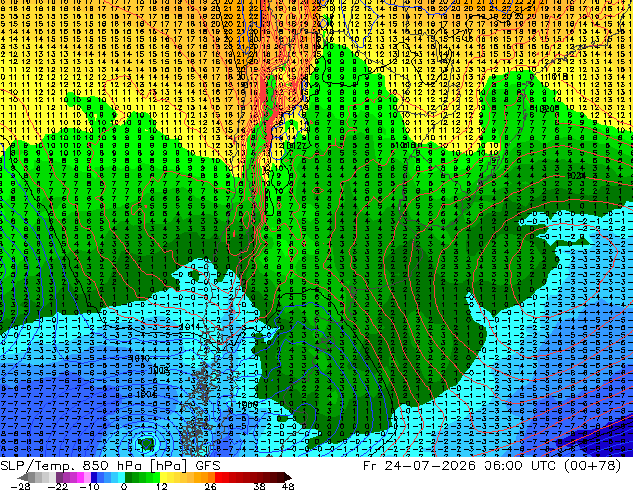
Task: Click the '12' label under the color scale
Action: click(x=162, y=486)
